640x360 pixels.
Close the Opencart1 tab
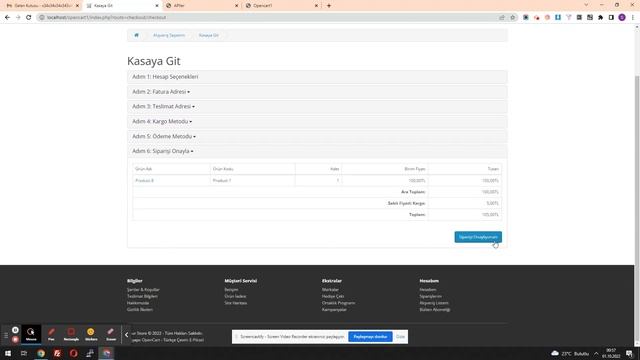316,6
